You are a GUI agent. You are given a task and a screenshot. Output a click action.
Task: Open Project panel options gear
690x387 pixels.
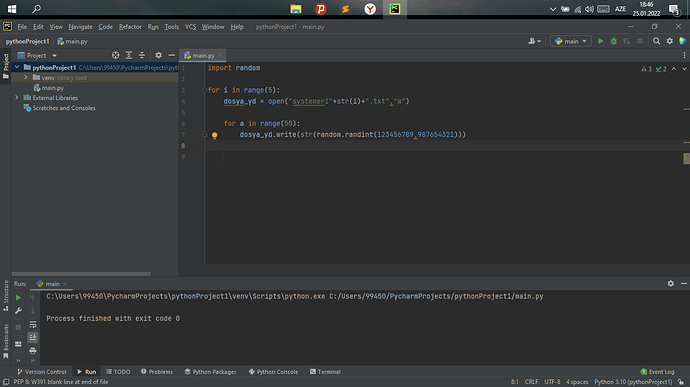pos(158,55)
